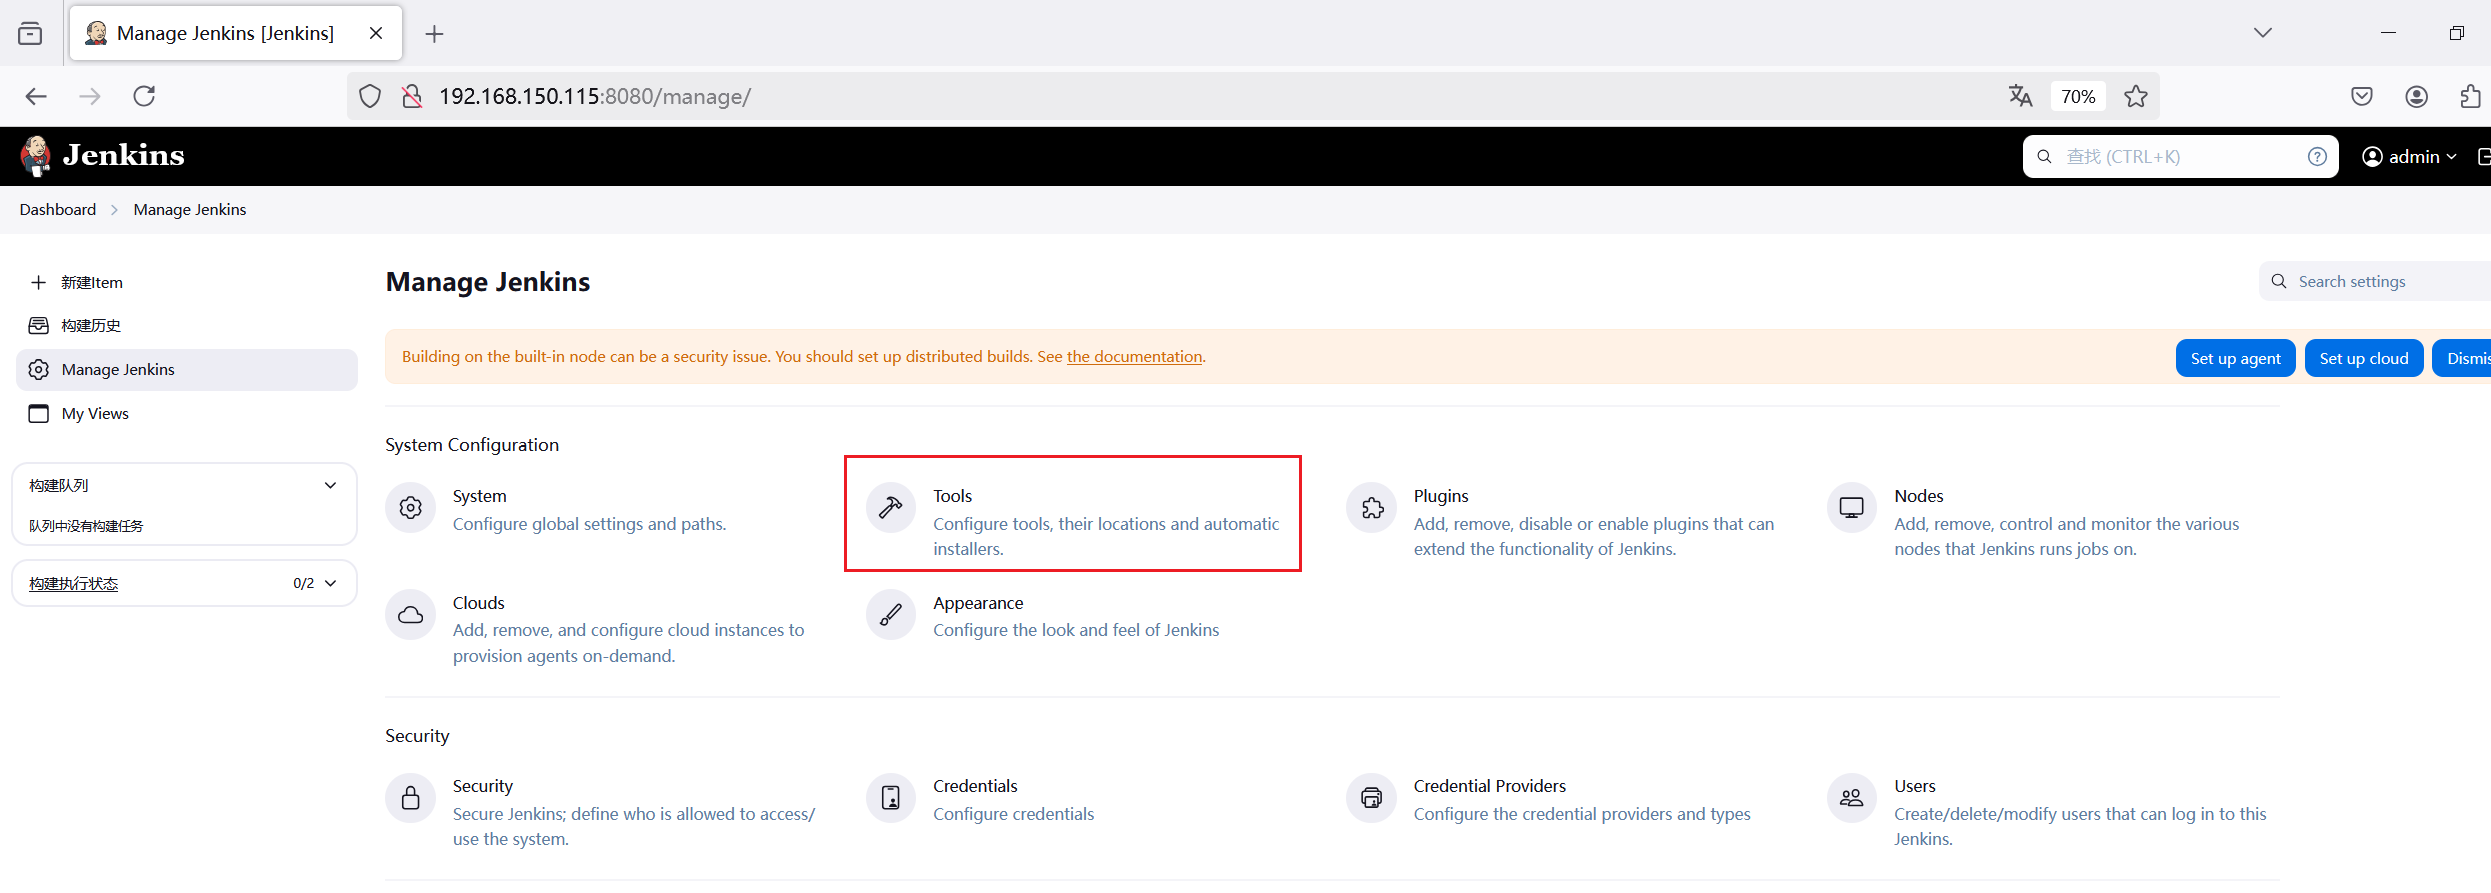Open the Tools hammer icon
This screenshot has width=2491, height=893.
[x=891, y=508]
